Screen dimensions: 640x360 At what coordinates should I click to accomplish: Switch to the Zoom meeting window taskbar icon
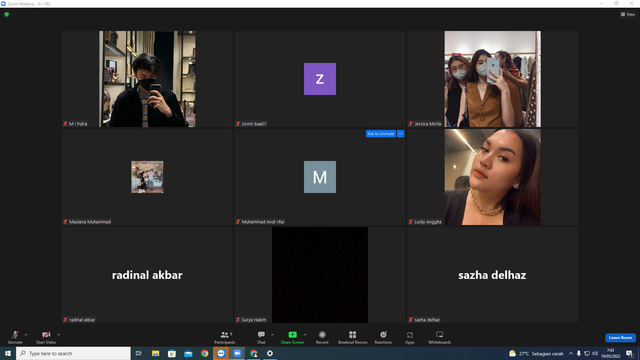(x=237, y=353)
